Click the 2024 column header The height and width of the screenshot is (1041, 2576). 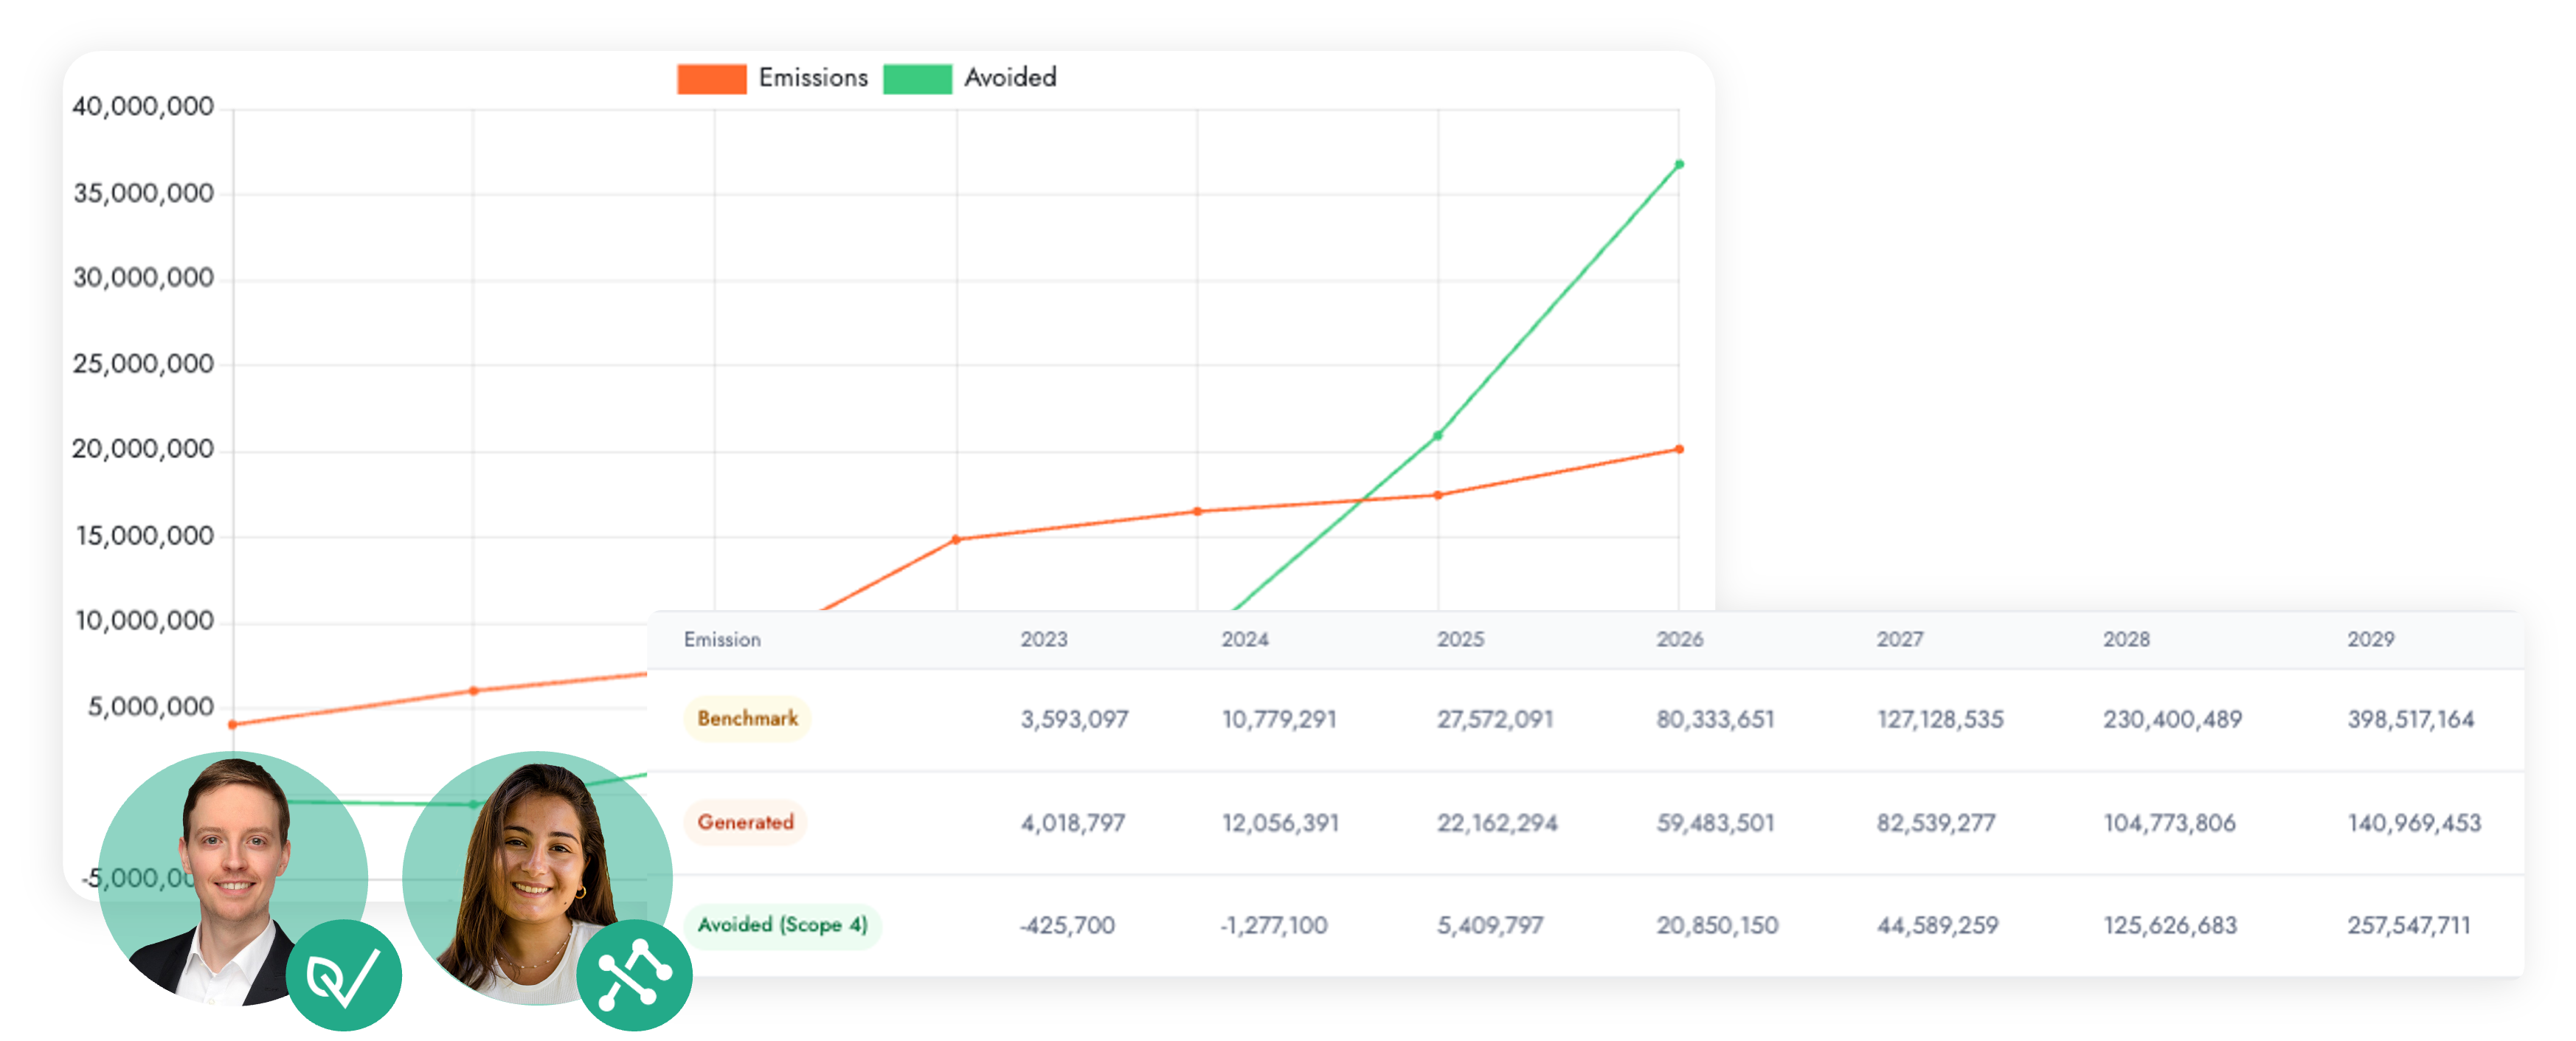tap(1245, 640)
